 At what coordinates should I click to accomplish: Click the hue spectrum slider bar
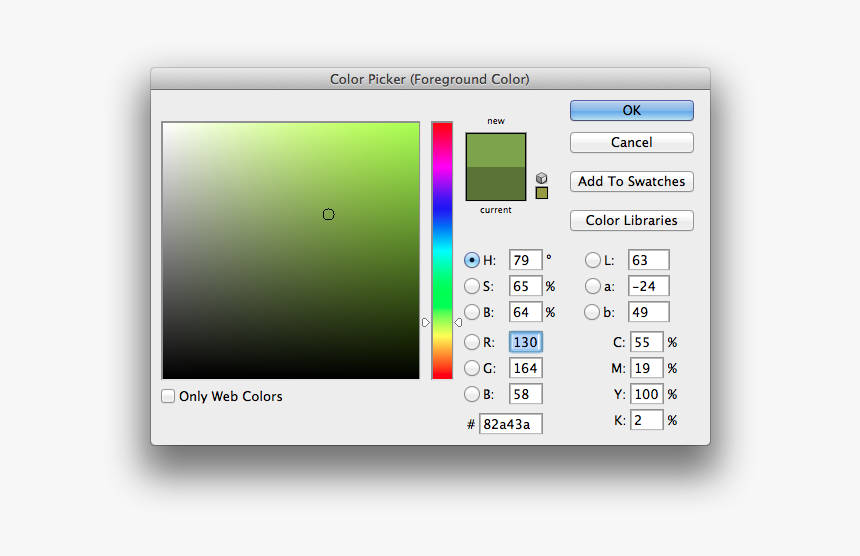pos(442,251)
